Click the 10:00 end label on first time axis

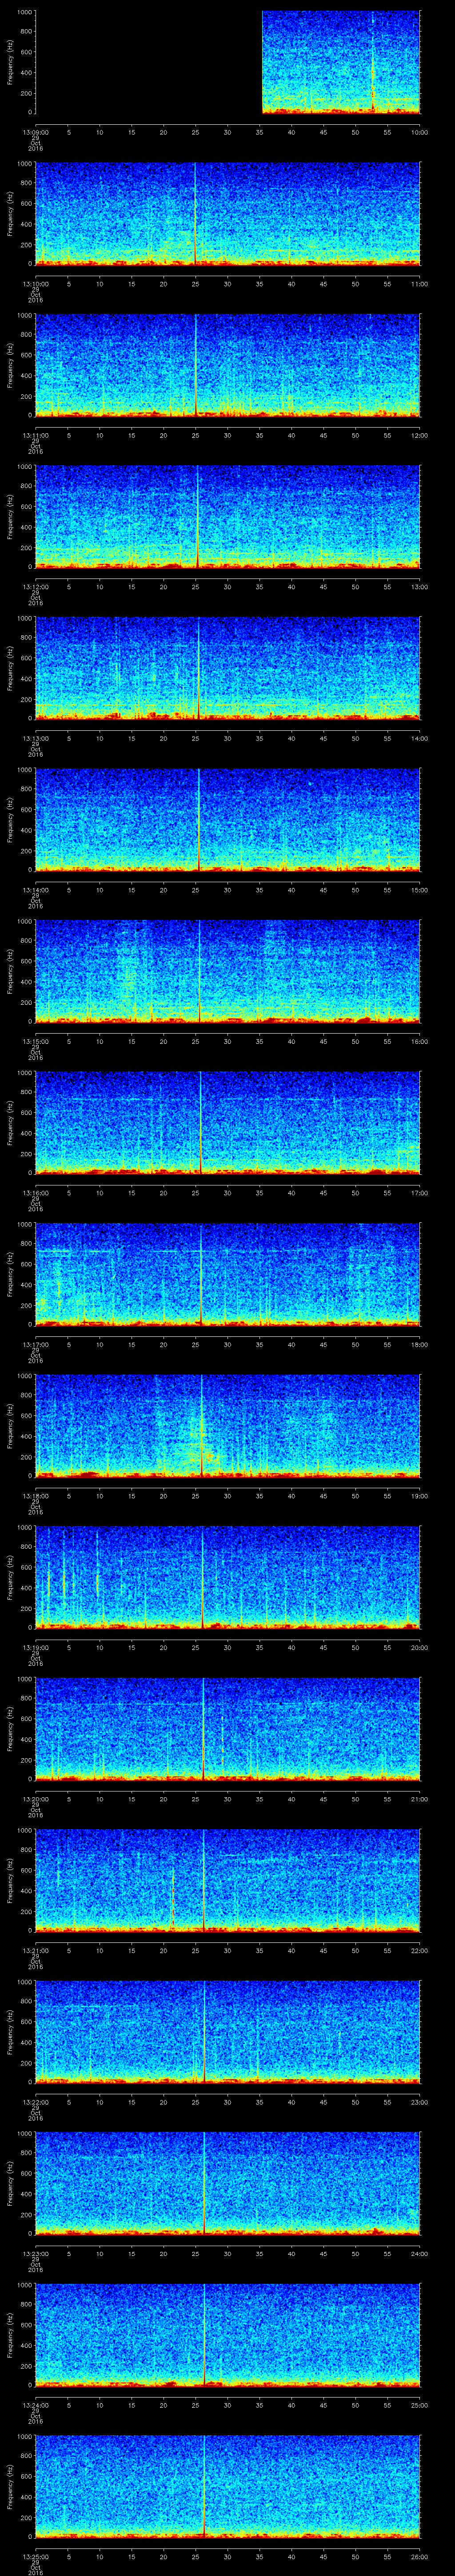(418, 132)
